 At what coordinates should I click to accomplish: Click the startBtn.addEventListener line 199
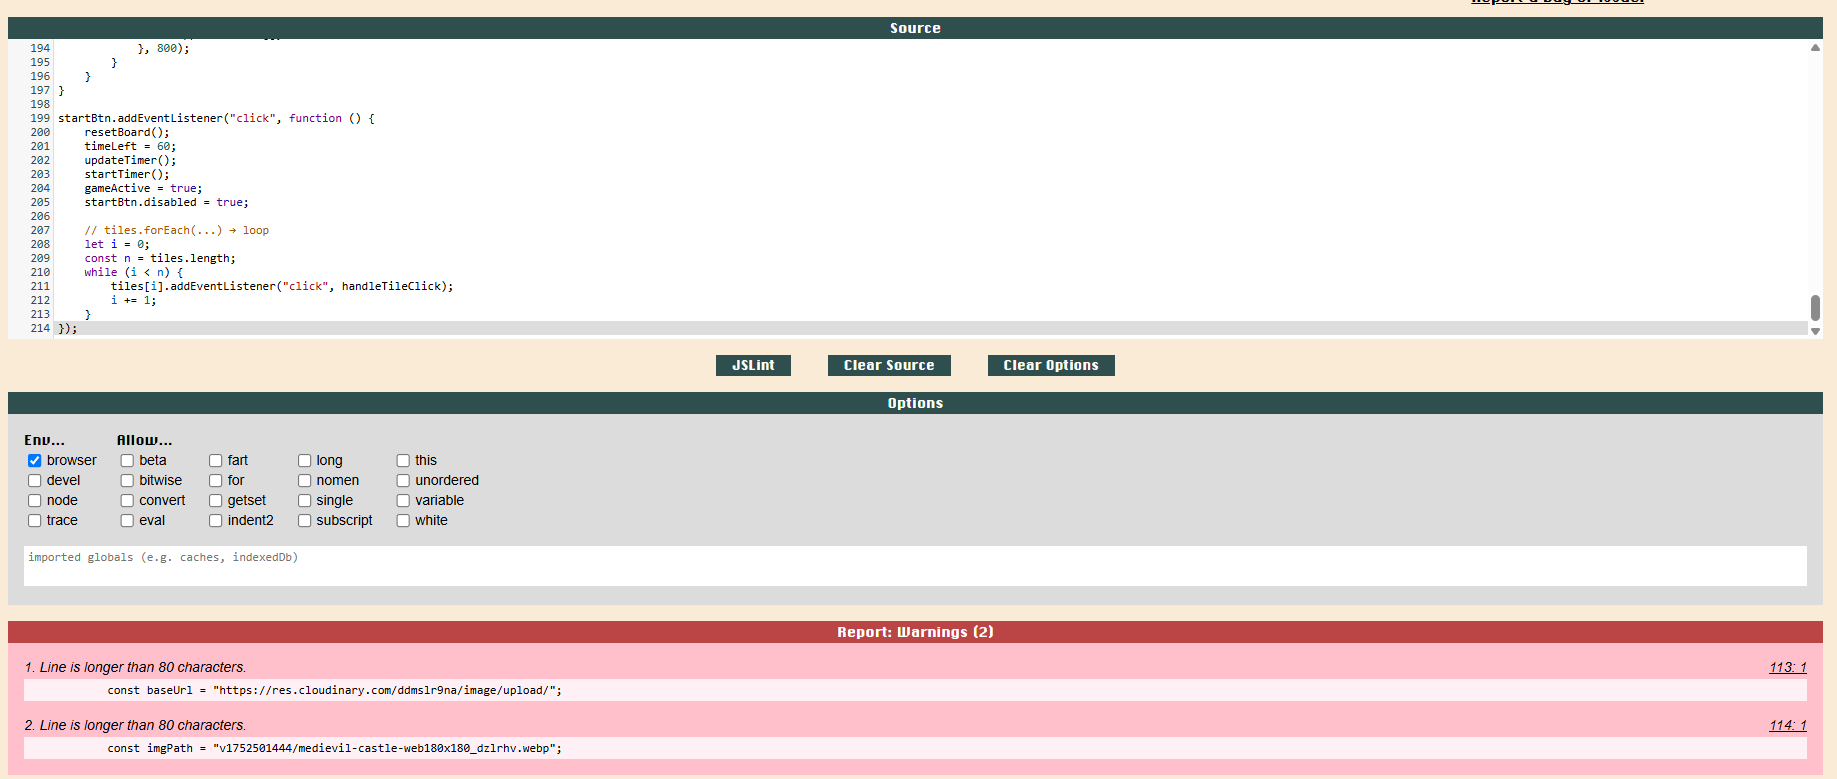216,118
